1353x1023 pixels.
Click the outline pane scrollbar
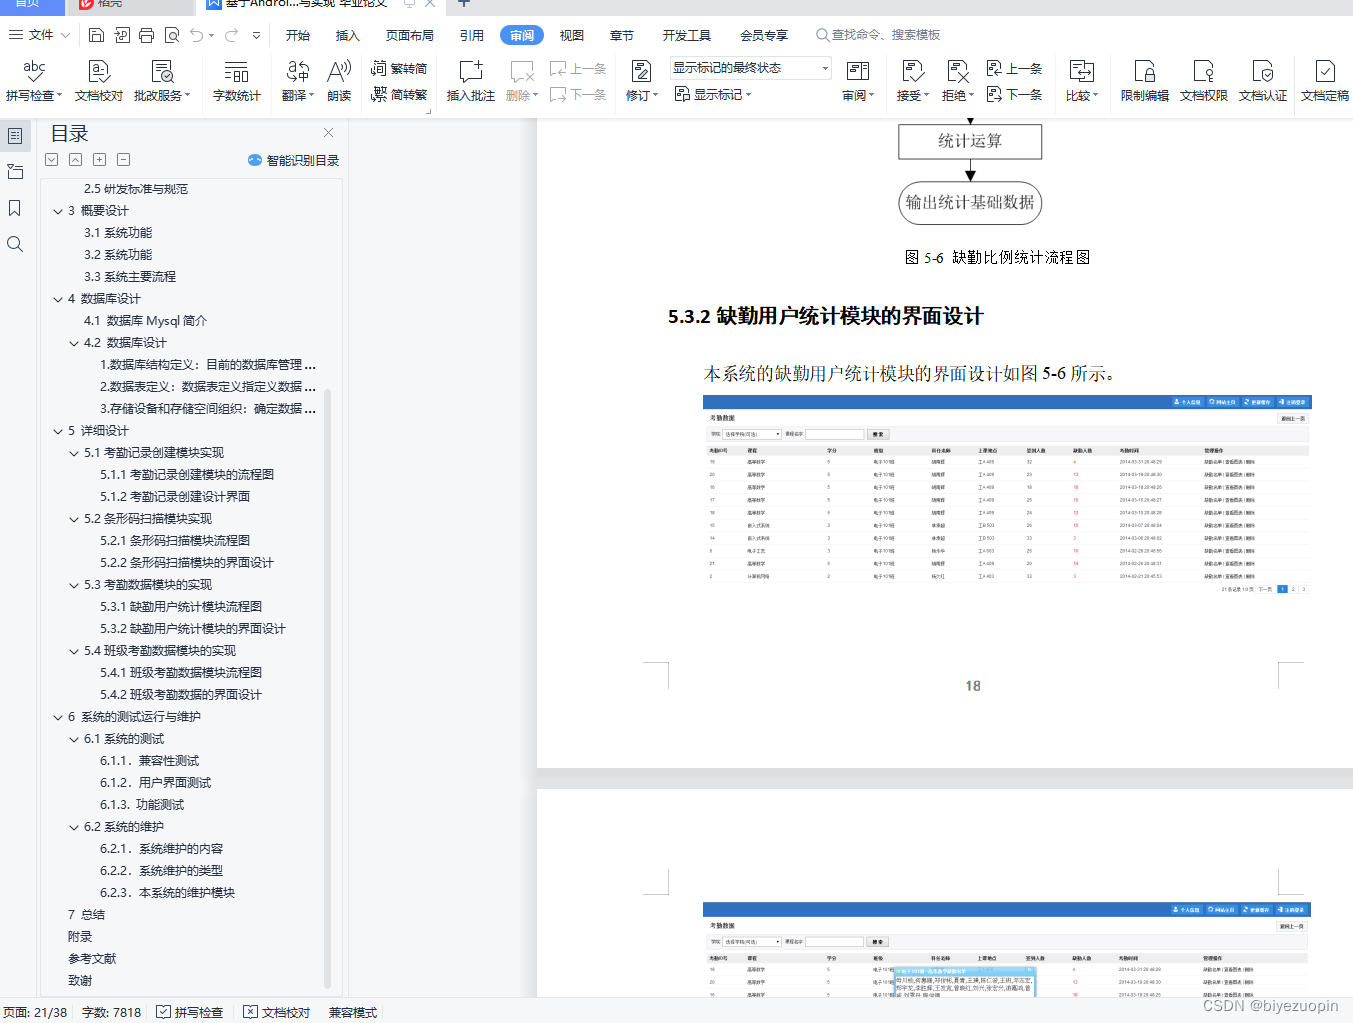point(327,690)
